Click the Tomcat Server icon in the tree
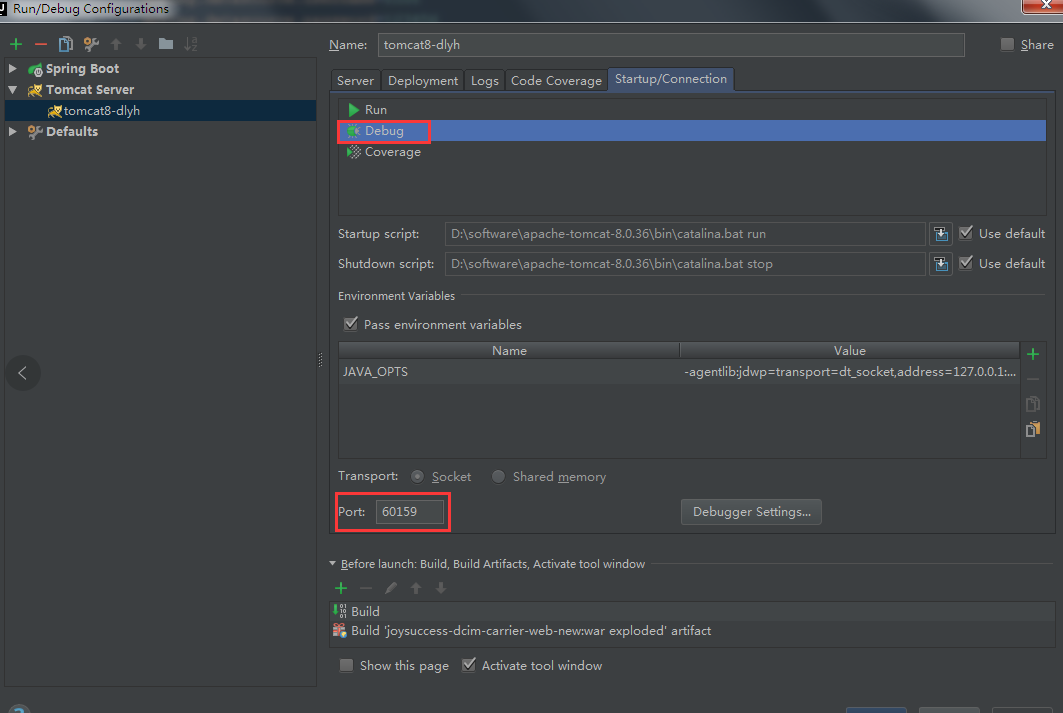The height and width of the screenshot is (713, 1063). (35, 90)
